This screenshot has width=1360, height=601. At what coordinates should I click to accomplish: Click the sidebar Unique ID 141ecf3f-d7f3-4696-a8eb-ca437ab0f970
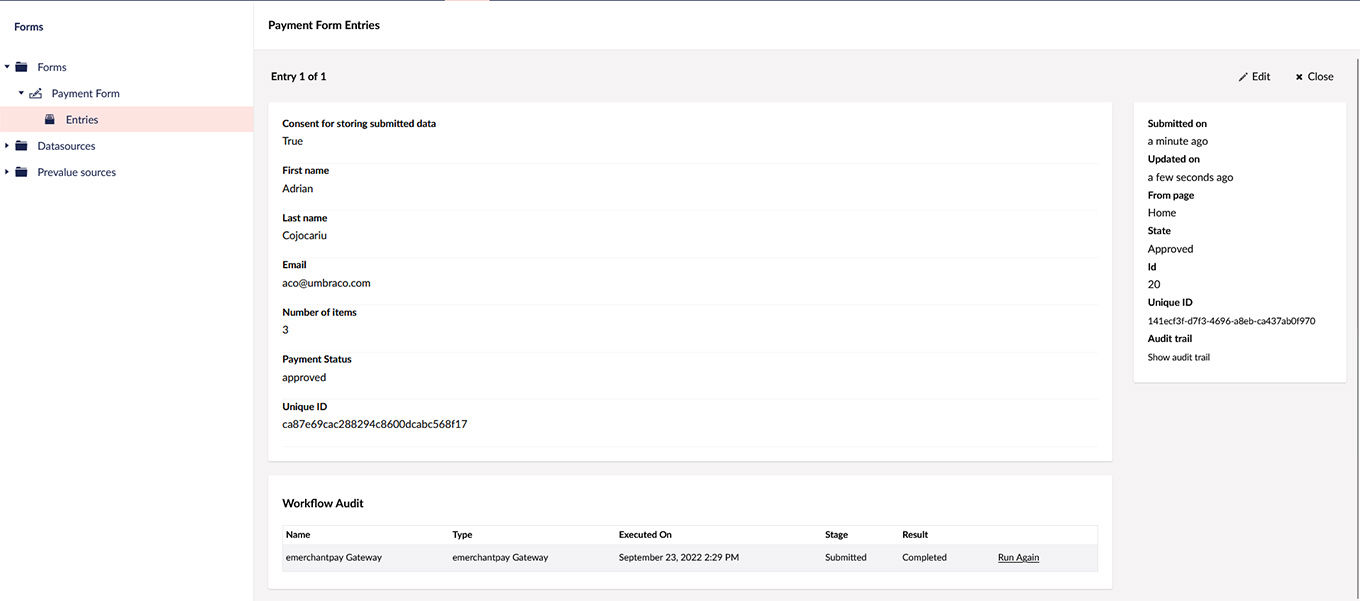click(x=1231, y=321)
